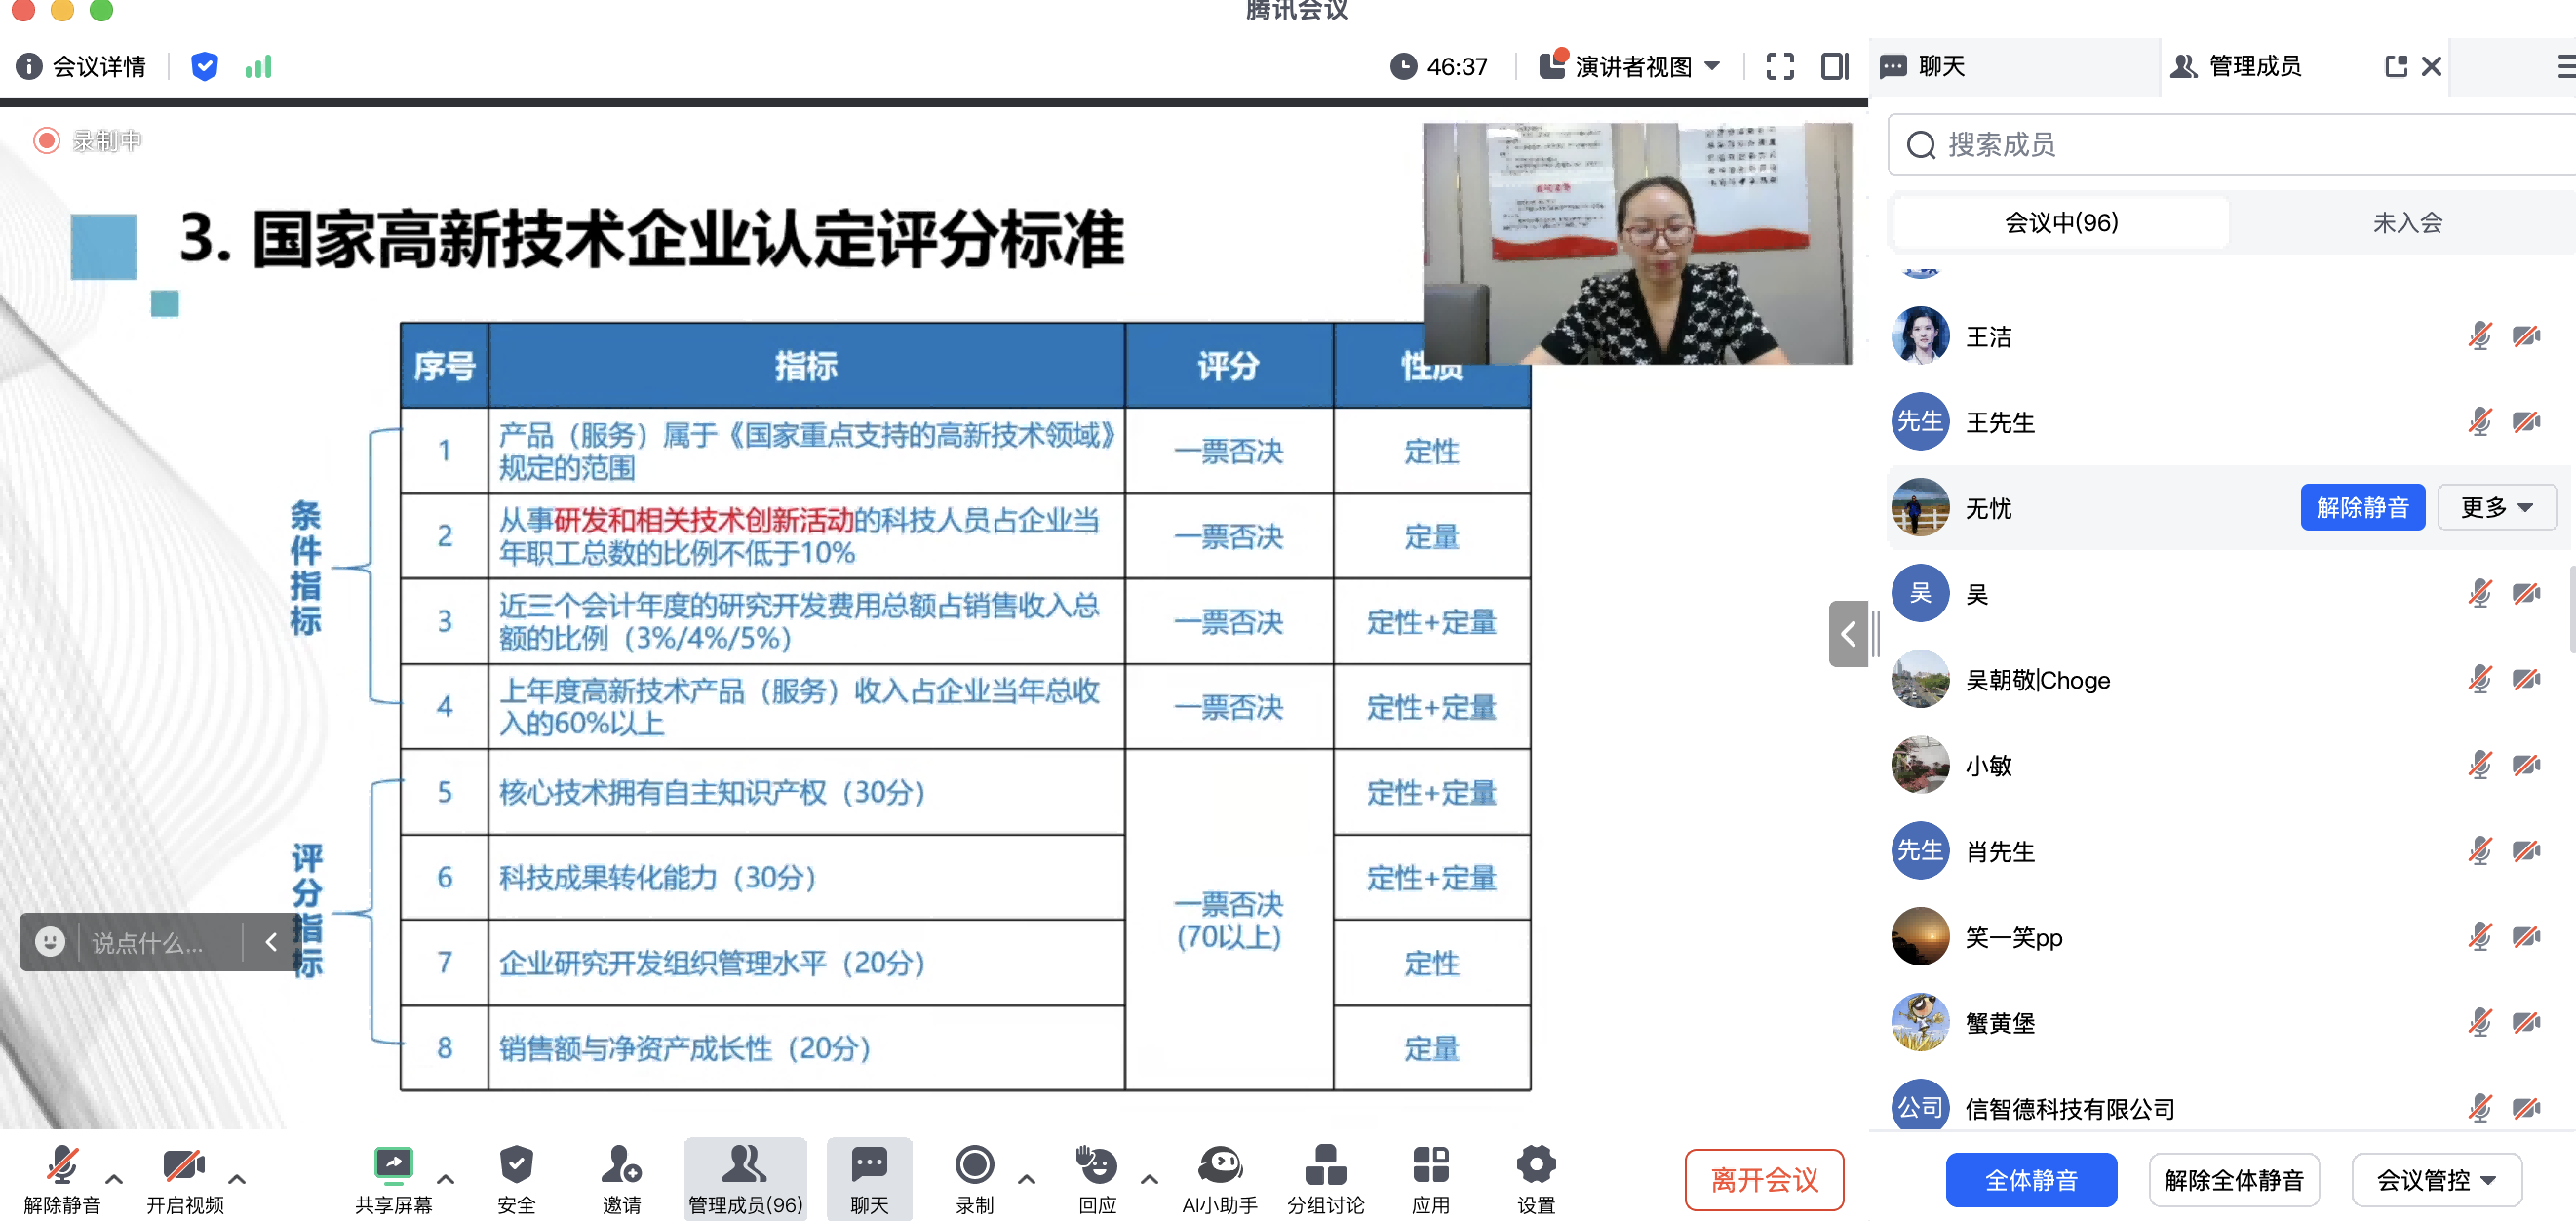Expand the 会议管控 dropdown
This screenshot has width=2576, height=1221.
(2436, 1180)
